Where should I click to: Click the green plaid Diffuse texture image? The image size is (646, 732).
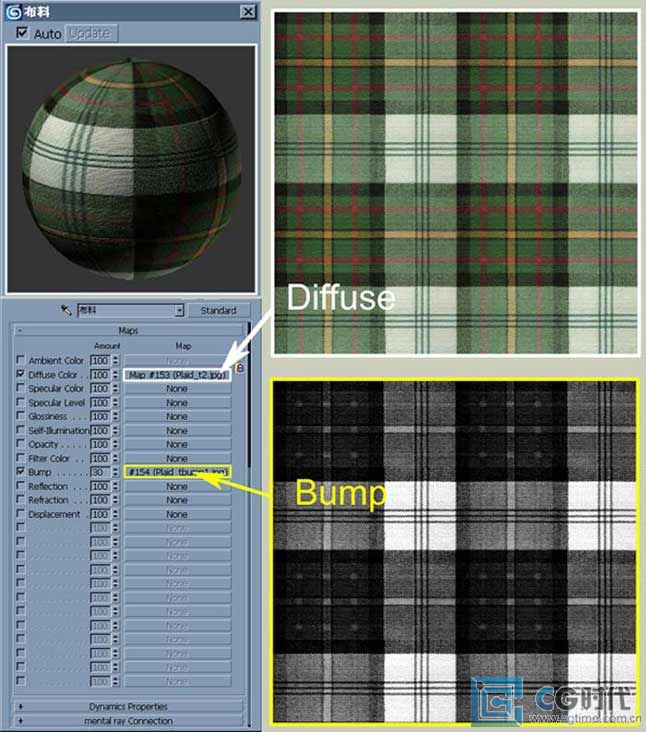point(456,183)
